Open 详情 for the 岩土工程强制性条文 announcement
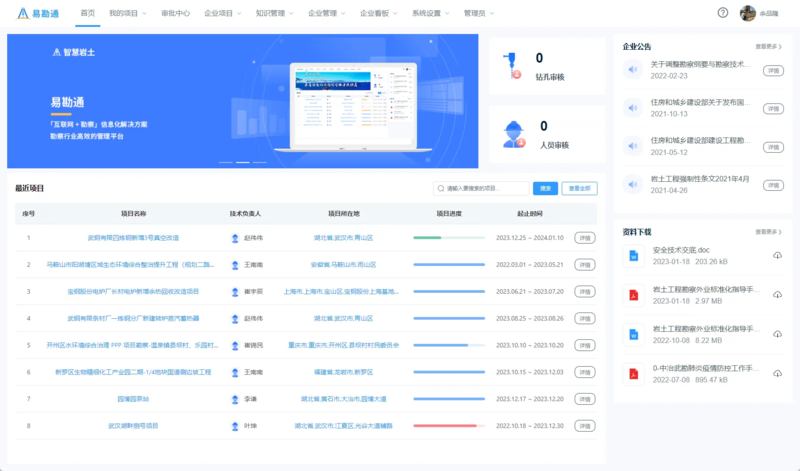Viewport: 800px width, 471px height. coord(773,185)
